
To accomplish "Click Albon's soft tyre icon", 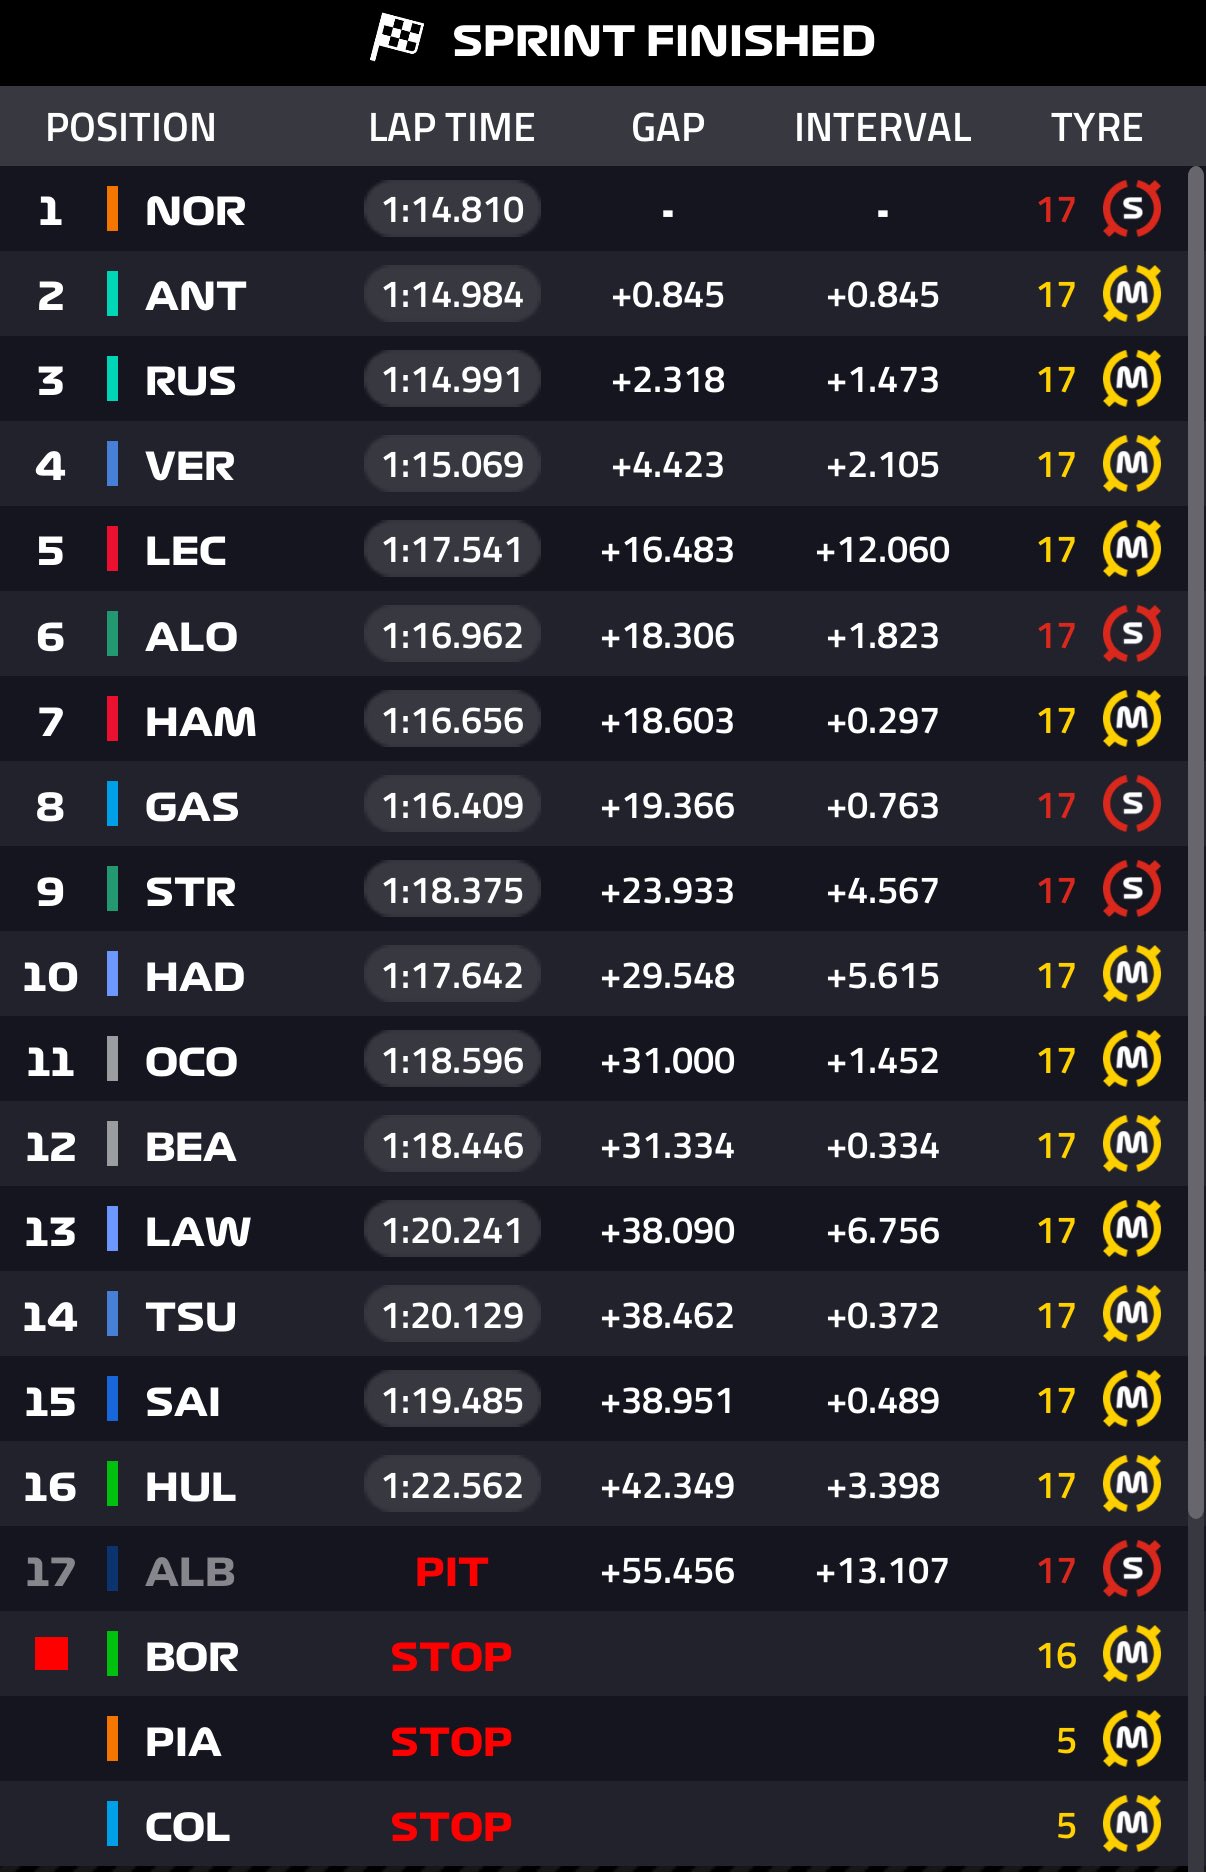I will pos(1131,1569).
